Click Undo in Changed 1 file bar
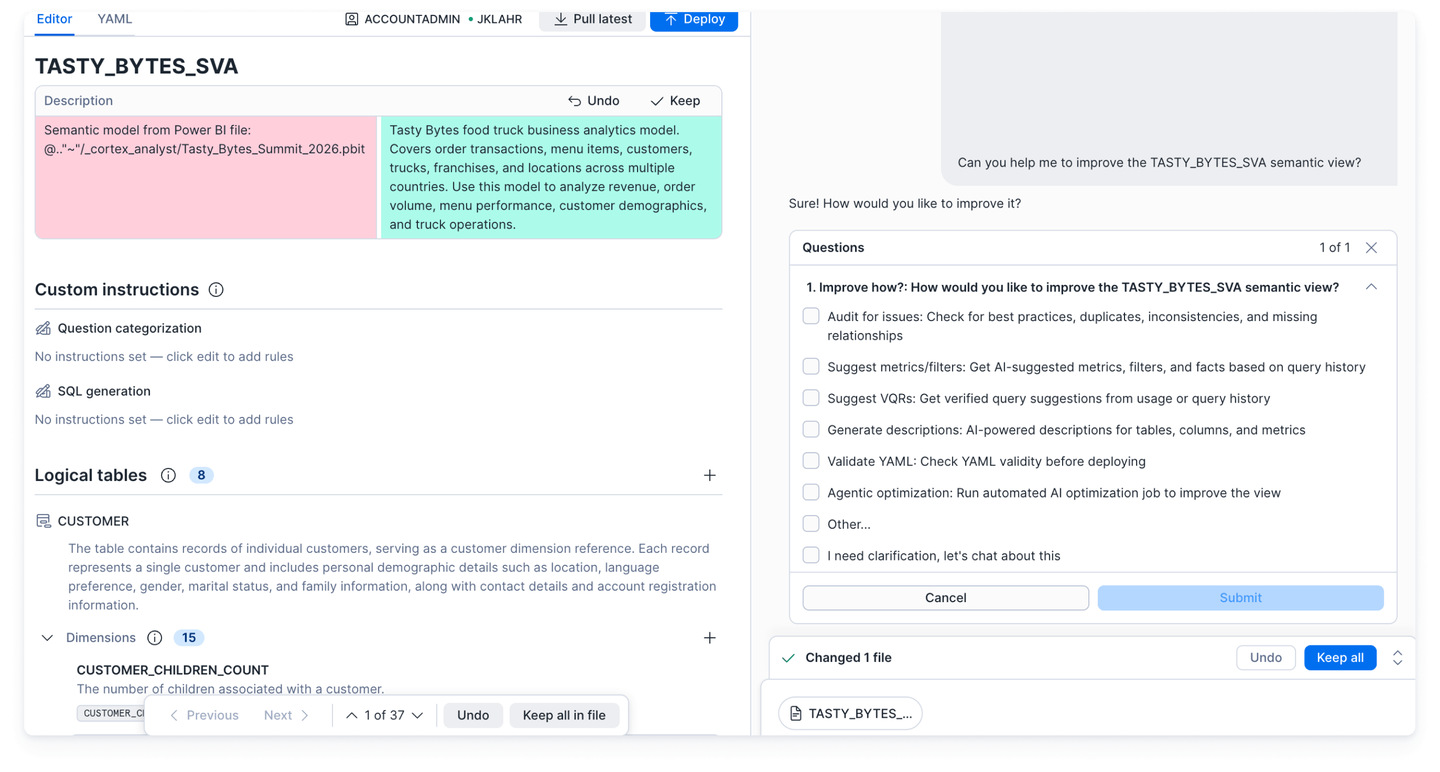Viewport: 1440px width, 772px height. pos(1265,658)
